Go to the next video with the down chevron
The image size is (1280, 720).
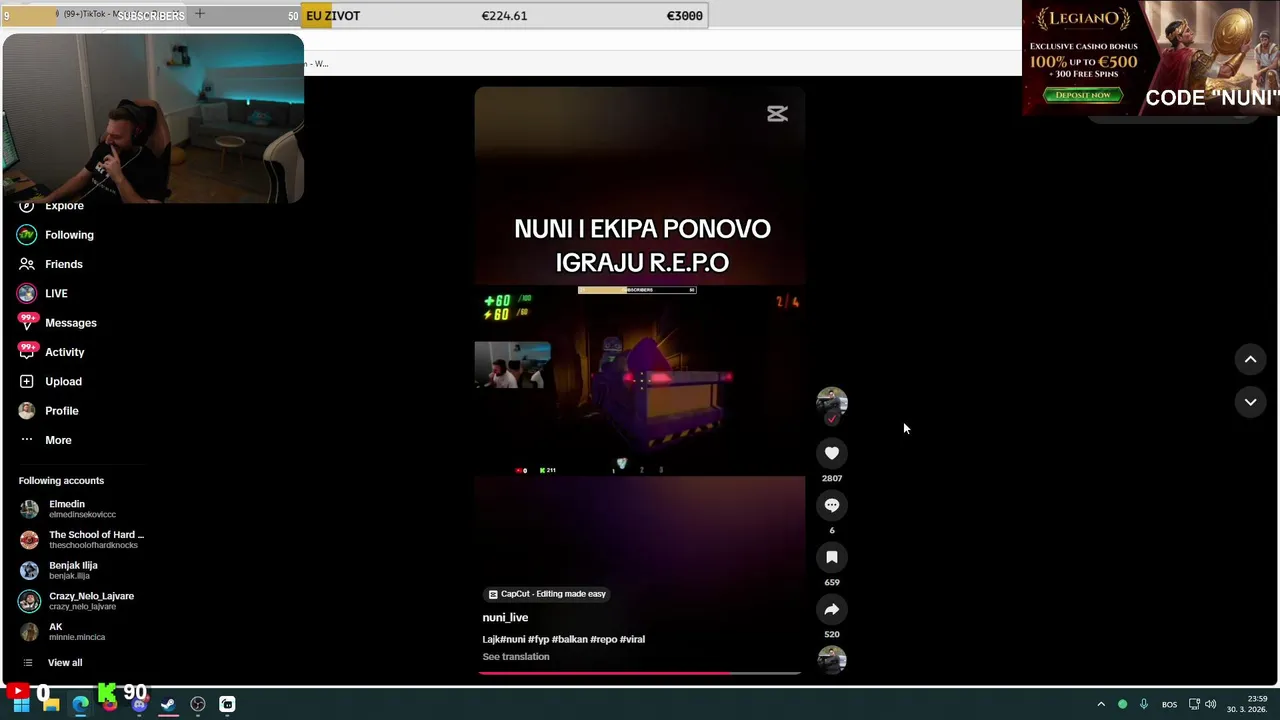[x=1250, y=402]
